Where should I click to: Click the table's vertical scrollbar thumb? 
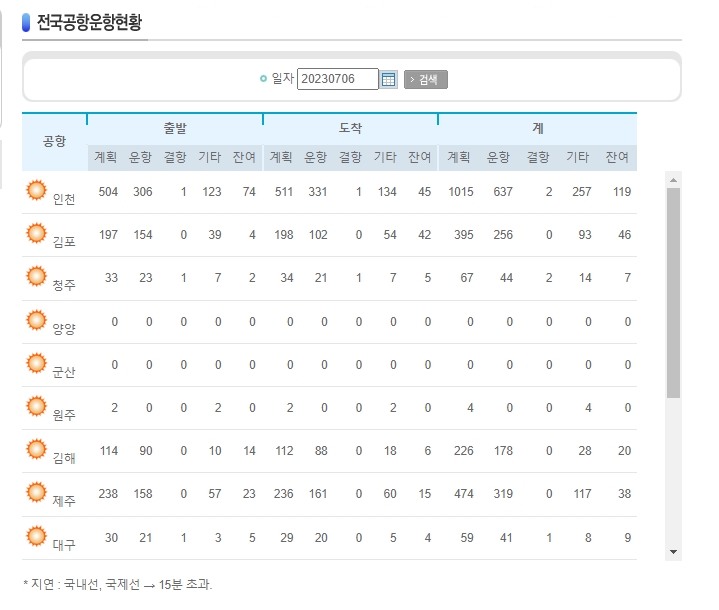point(673,293)
